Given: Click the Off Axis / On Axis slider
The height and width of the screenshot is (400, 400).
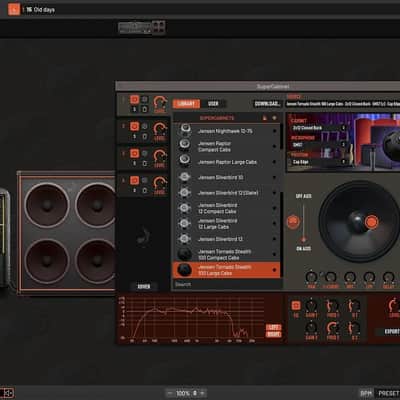Looking at the screenshot, I should [303, 222].
